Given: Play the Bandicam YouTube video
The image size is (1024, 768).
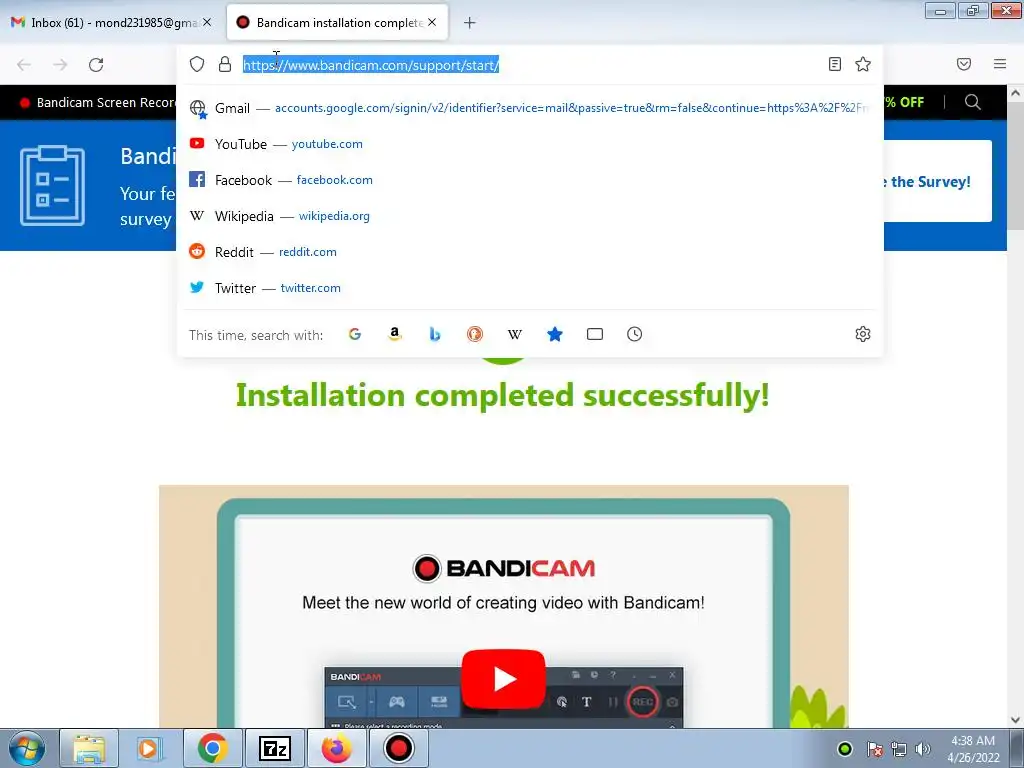Looking at the screenshot, I should [504, 679].
